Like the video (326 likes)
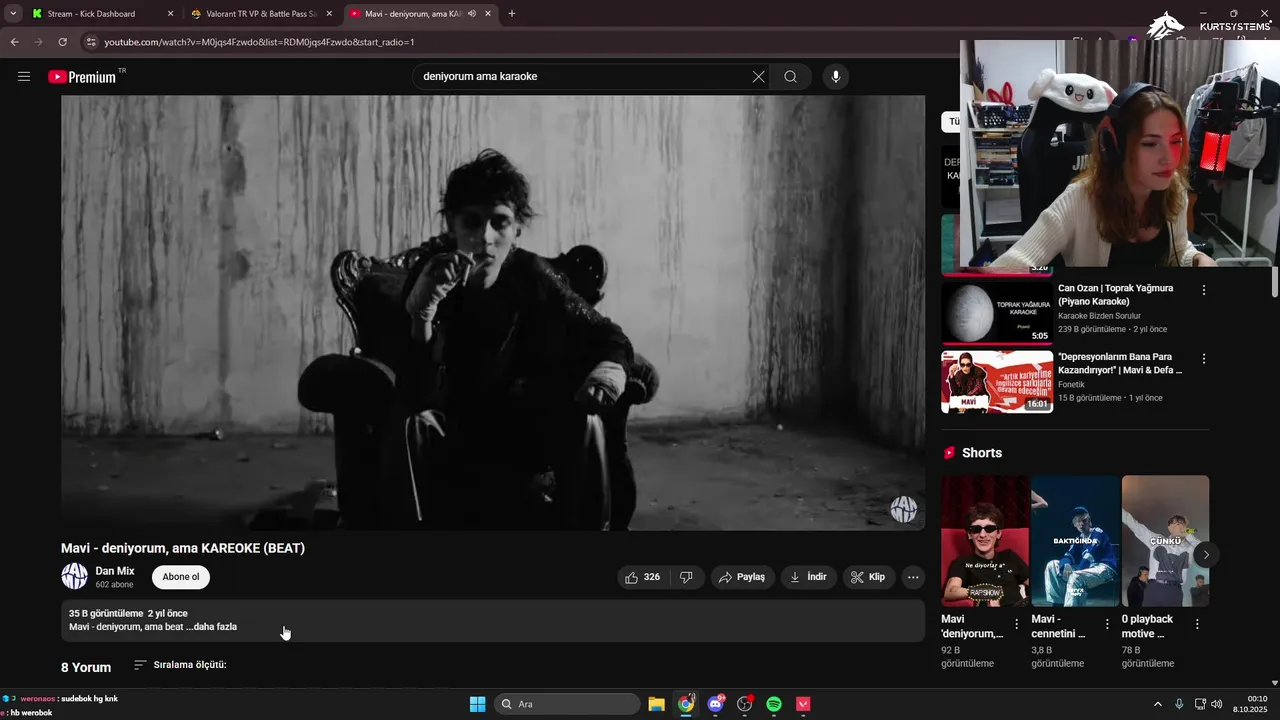This screenshot has height=720, width=1280. [642, 577]
